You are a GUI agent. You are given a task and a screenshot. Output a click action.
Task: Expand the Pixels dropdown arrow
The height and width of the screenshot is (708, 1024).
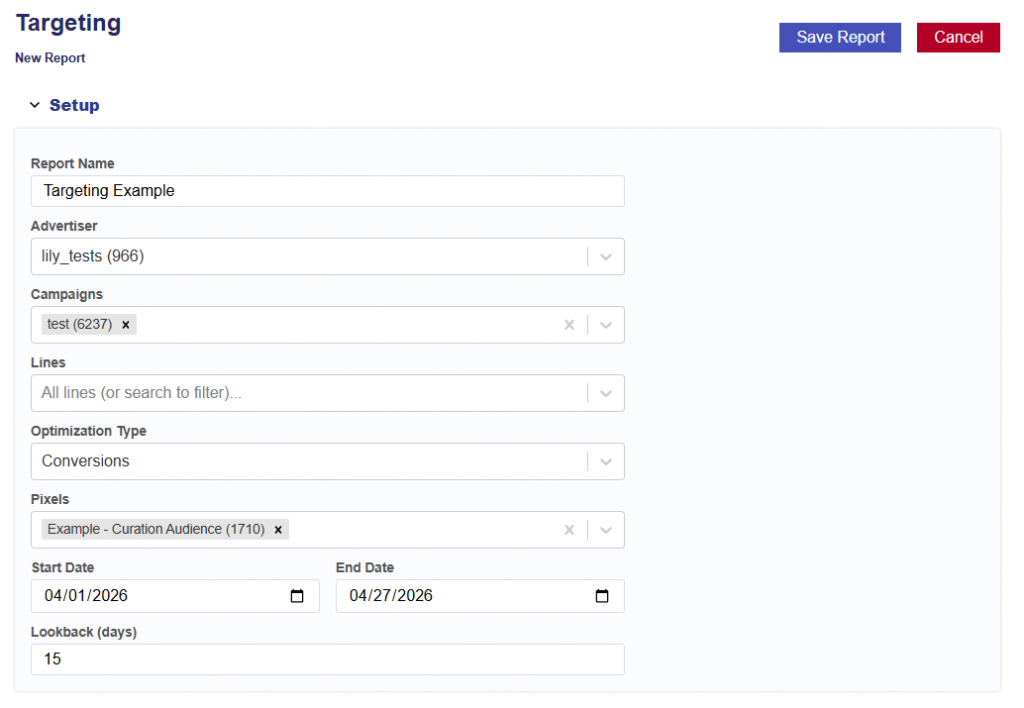[606, 530]
